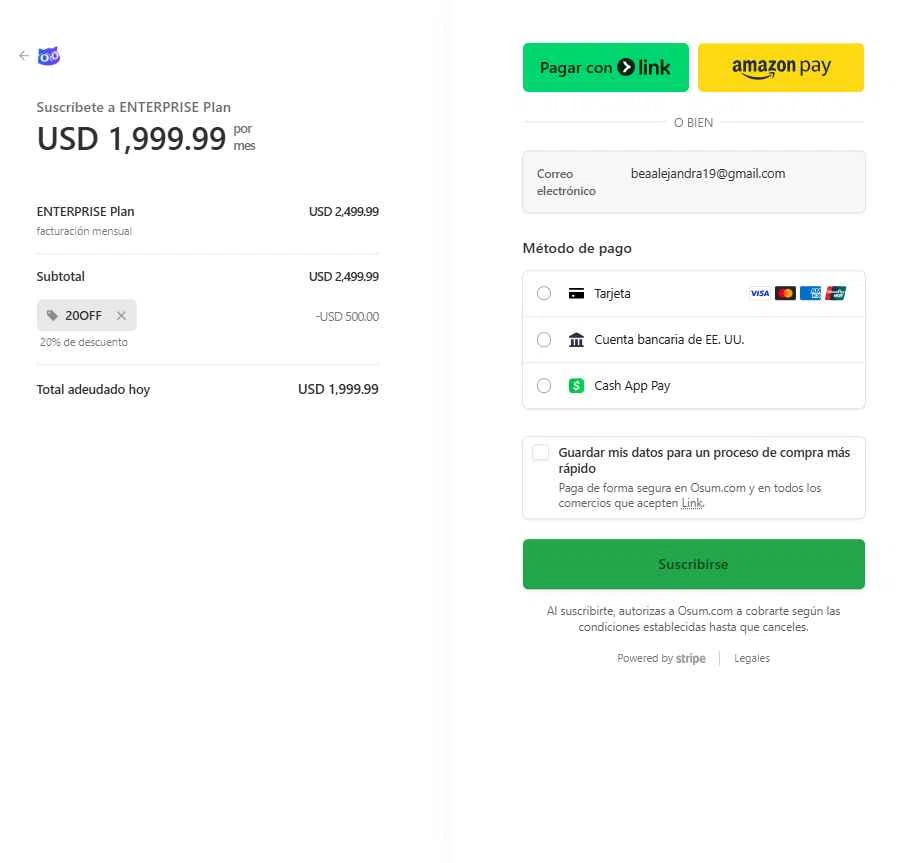Image resolution: width=901 pixels, height=863 pixels.
Task: Click the credit card icon
Action: tap(576, 294)
